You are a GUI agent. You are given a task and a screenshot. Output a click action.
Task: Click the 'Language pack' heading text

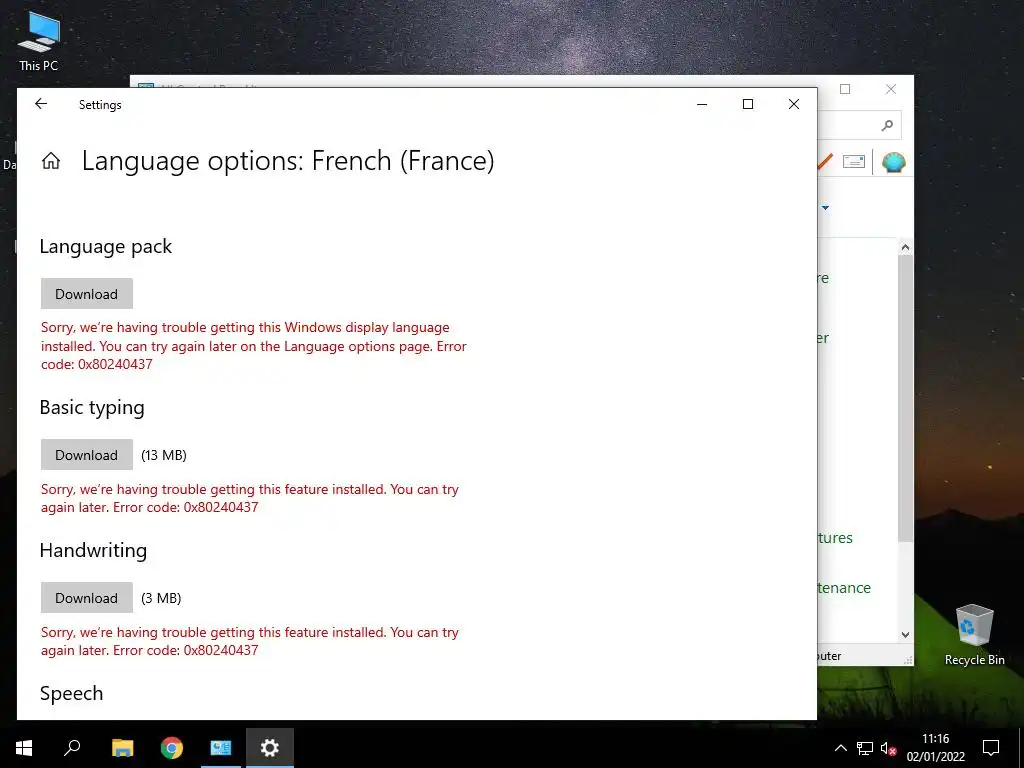[x=106, y=246]
